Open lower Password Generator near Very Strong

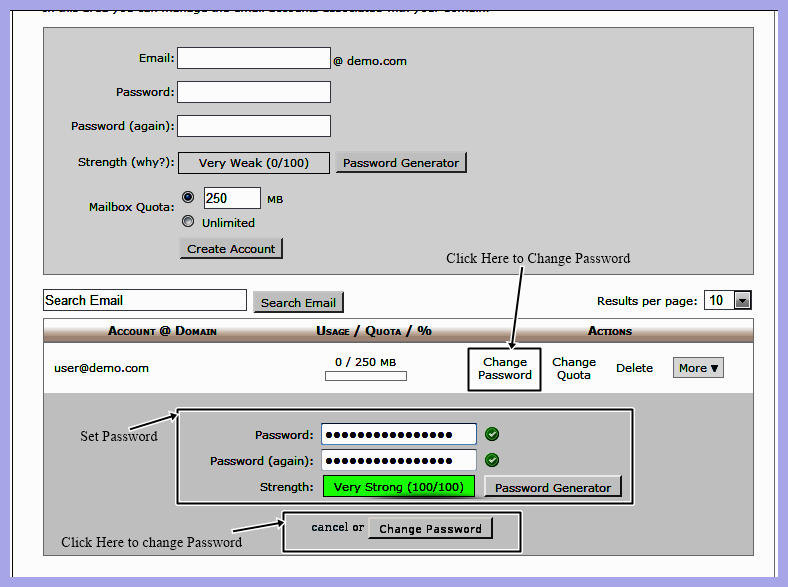coord(553,487)
